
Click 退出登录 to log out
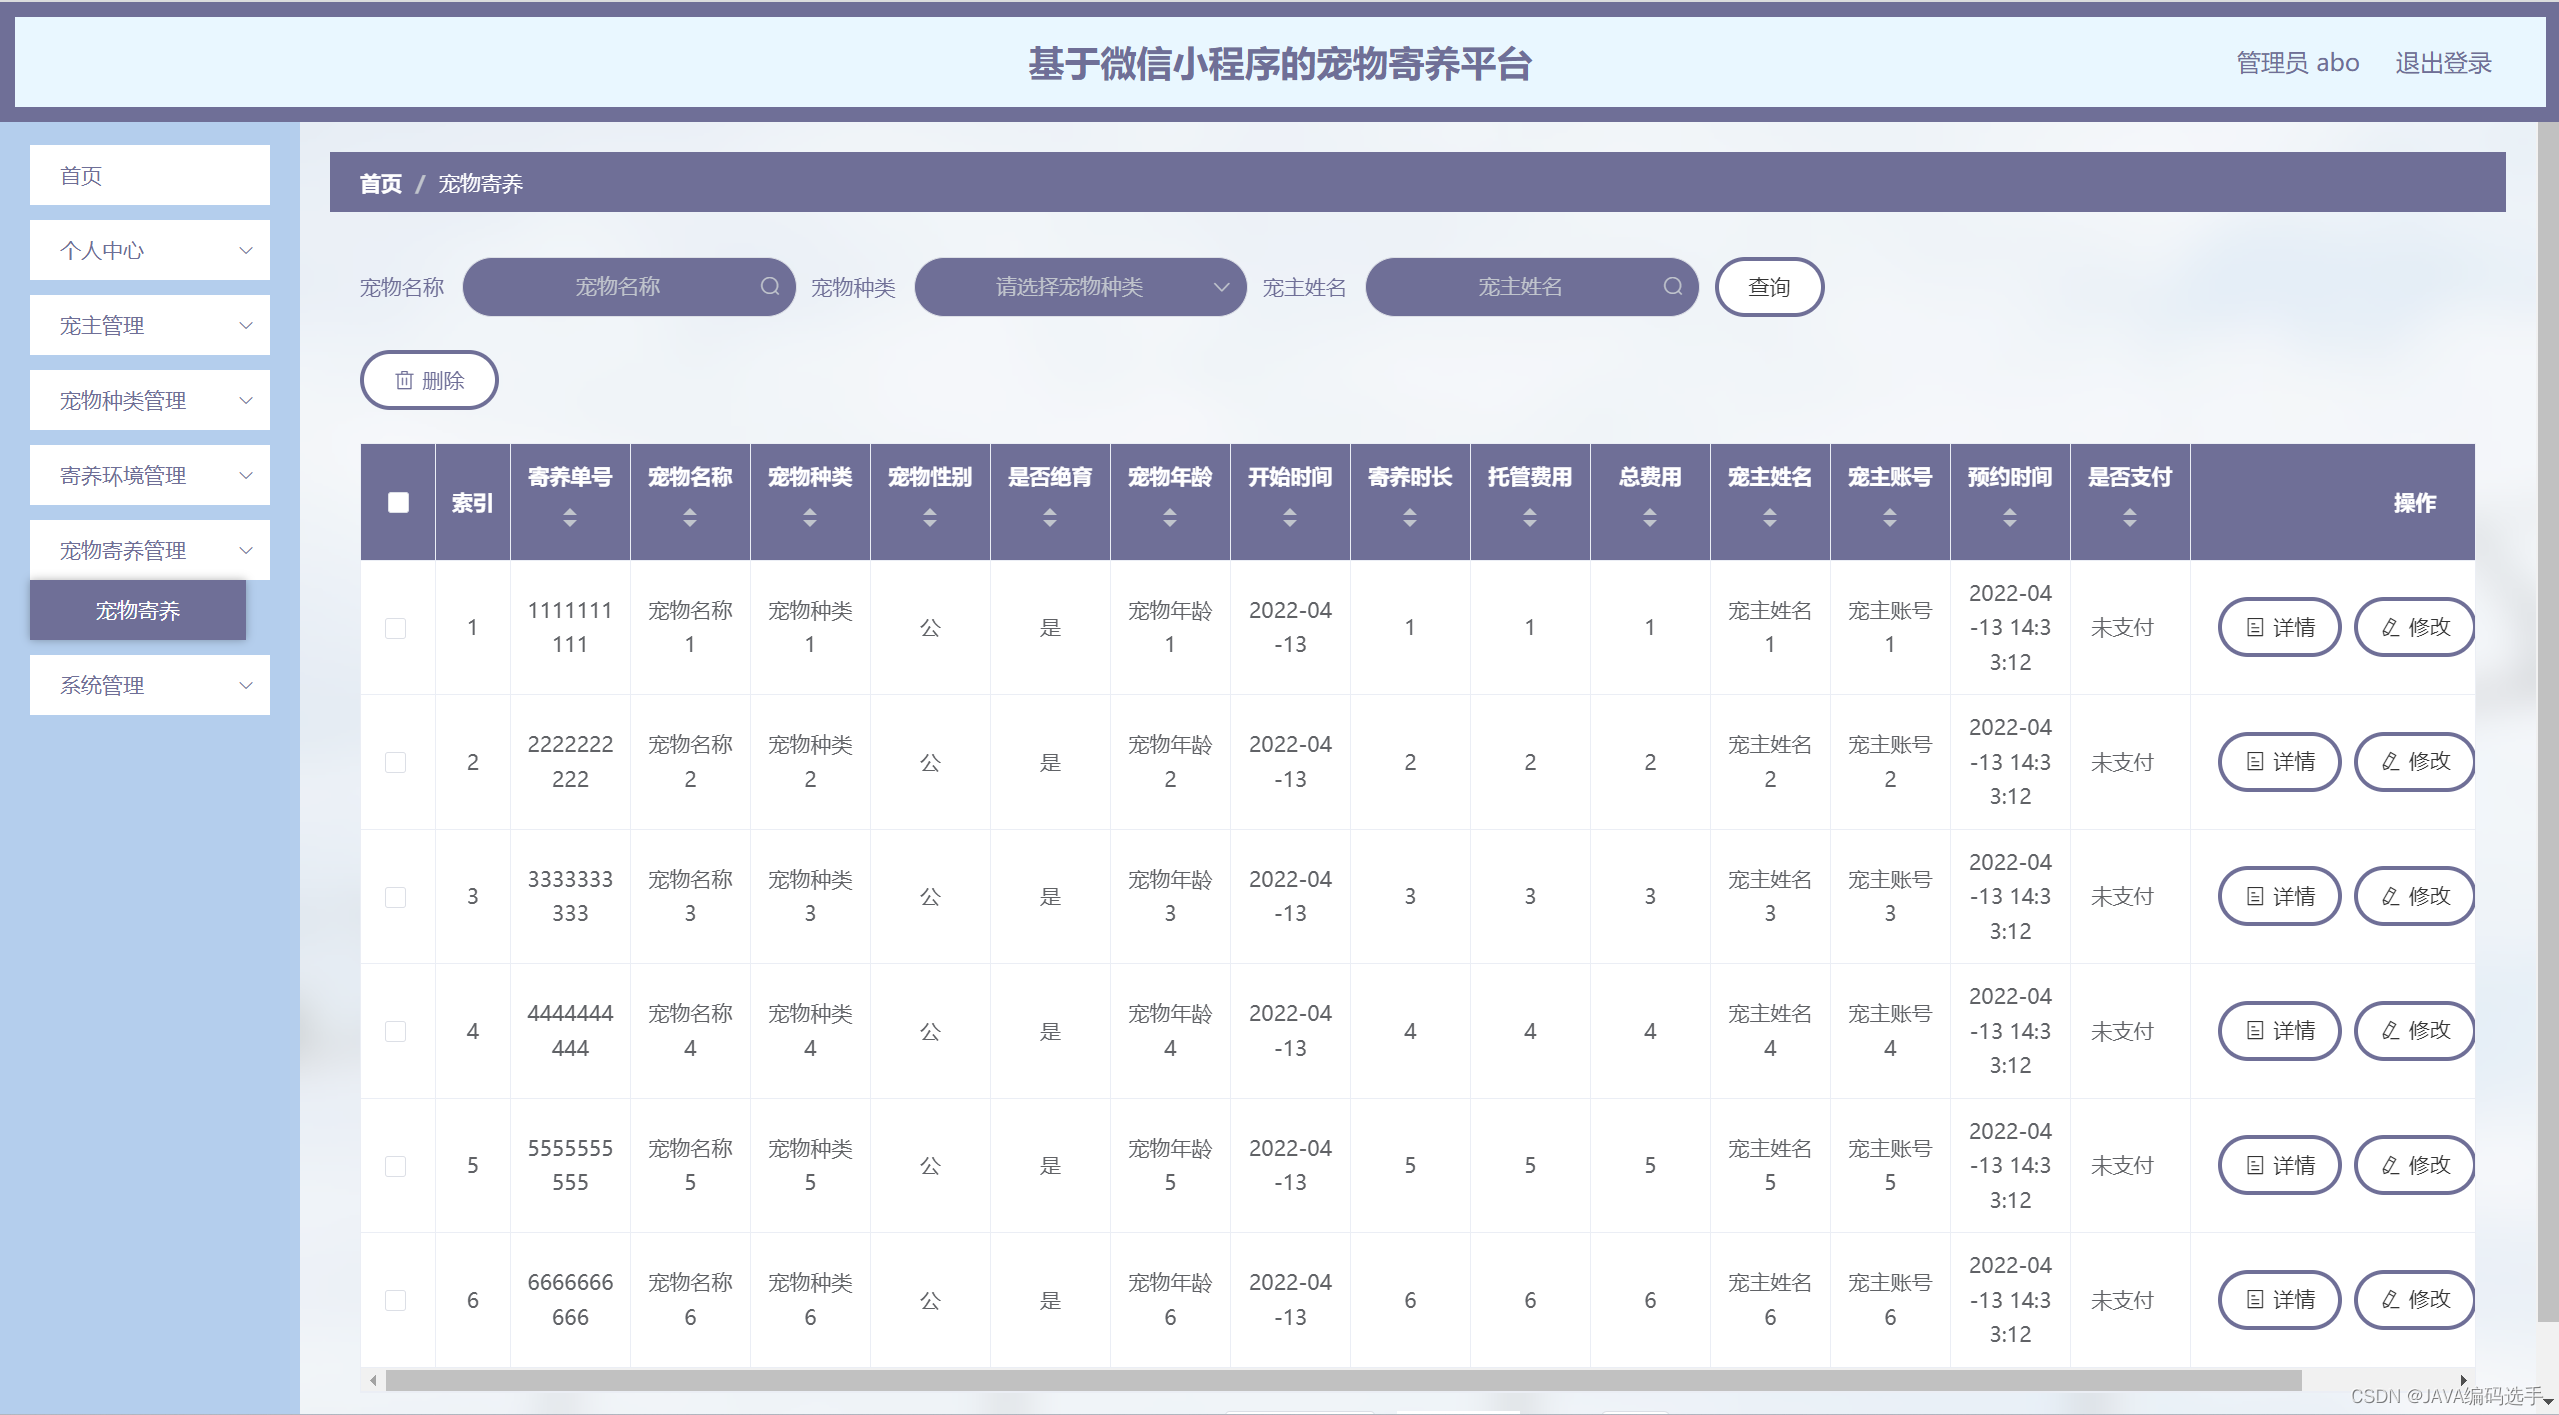click(x=2443, y=63)
